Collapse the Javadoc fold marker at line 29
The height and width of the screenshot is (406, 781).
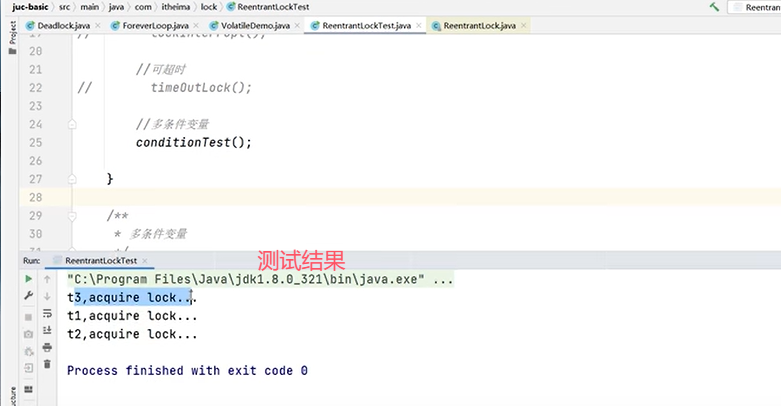[x=72, y=216]
